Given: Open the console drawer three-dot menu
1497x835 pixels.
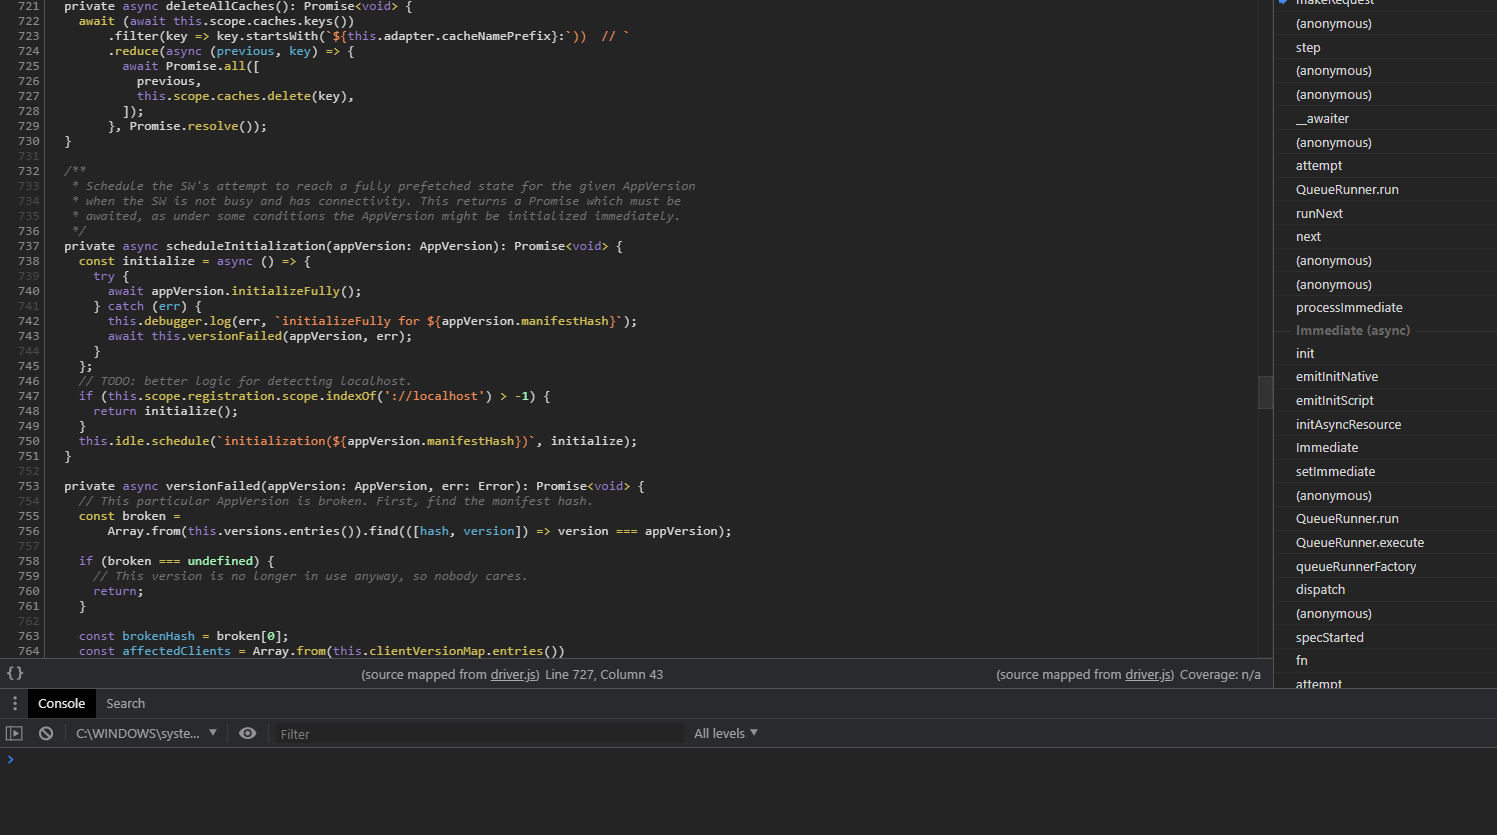Looking at the screenshot, I should [15, 703].
